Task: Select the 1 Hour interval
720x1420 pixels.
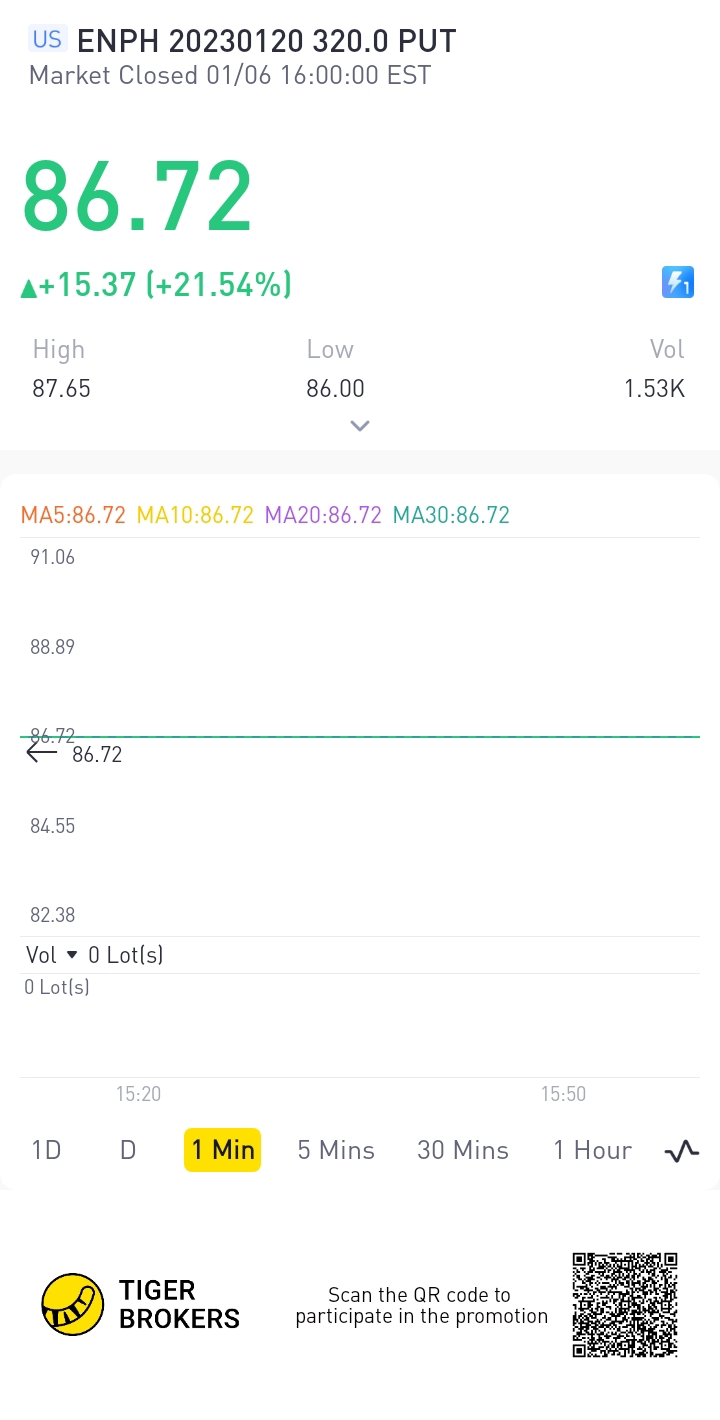Action: [x=593, y=1150]
